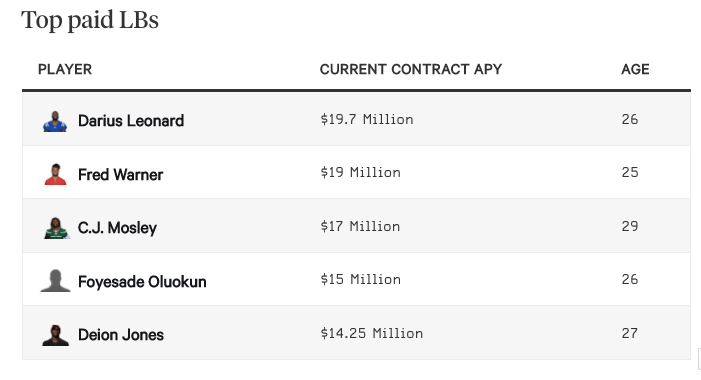This screenshot has height=380, width=701.
Task: Click the $19 Million contract cell
Action: pyautogui.click(x=360, y=173)
